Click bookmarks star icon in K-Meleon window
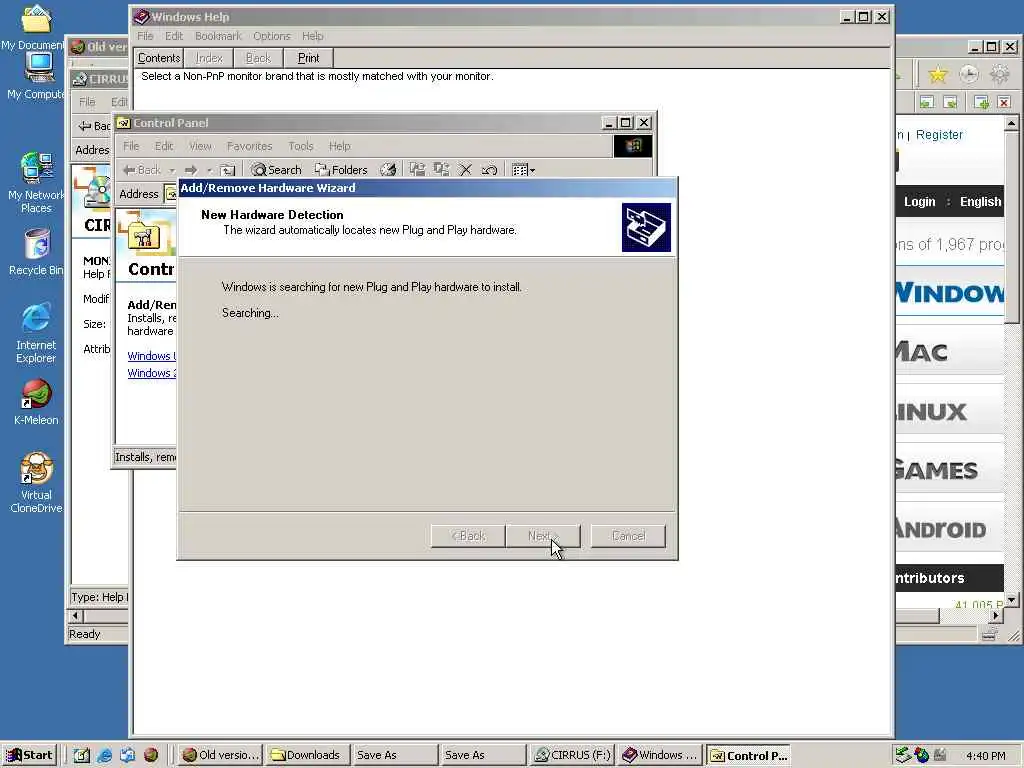This screenshot has width=1024, height=768. click(938, 74)
